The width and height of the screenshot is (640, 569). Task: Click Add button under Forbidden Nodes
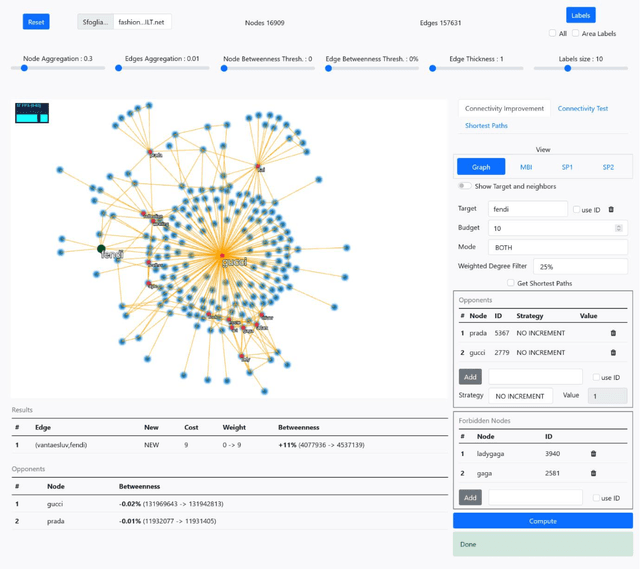point(470,498)
